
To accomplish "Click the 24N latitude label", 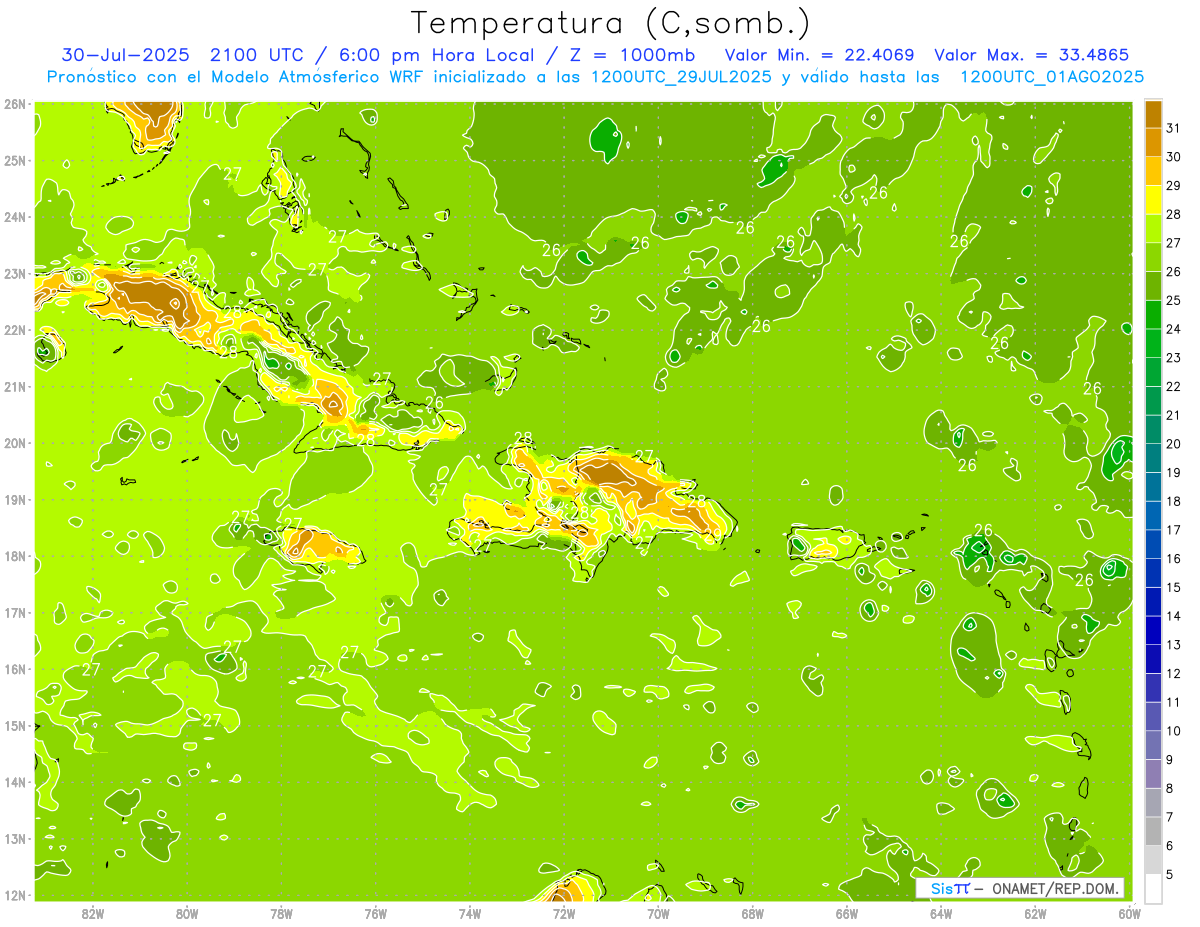I will pos(15,217).
